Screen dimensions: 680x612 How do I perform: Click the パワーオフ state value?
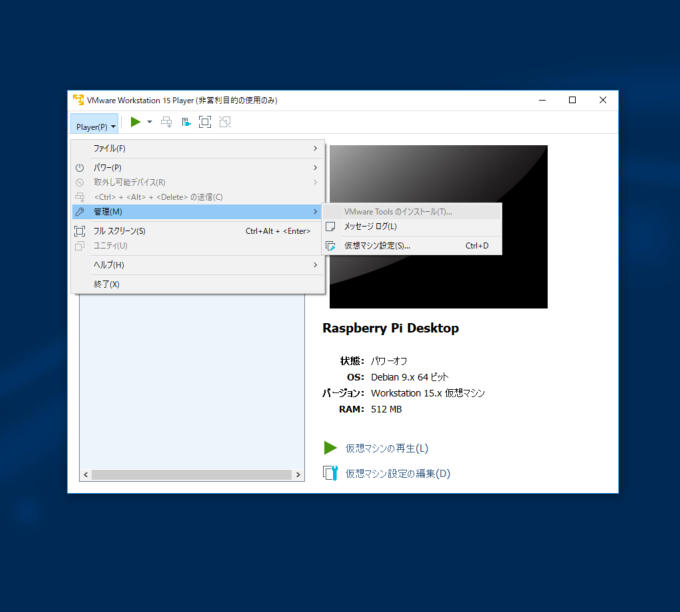tap(389, 361)
